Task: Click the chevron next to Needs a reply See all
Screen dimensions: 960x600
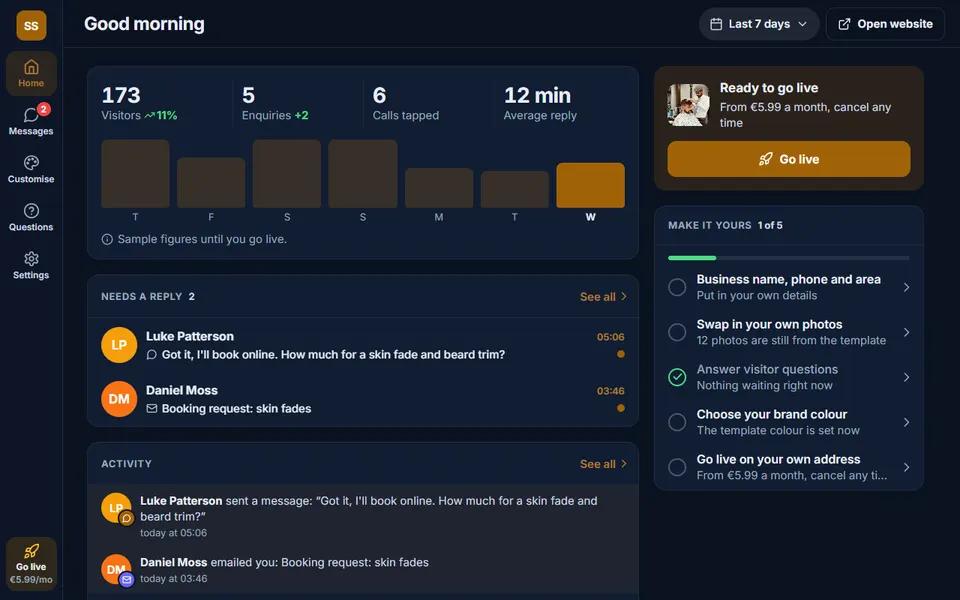Action: tap(624, 296)
